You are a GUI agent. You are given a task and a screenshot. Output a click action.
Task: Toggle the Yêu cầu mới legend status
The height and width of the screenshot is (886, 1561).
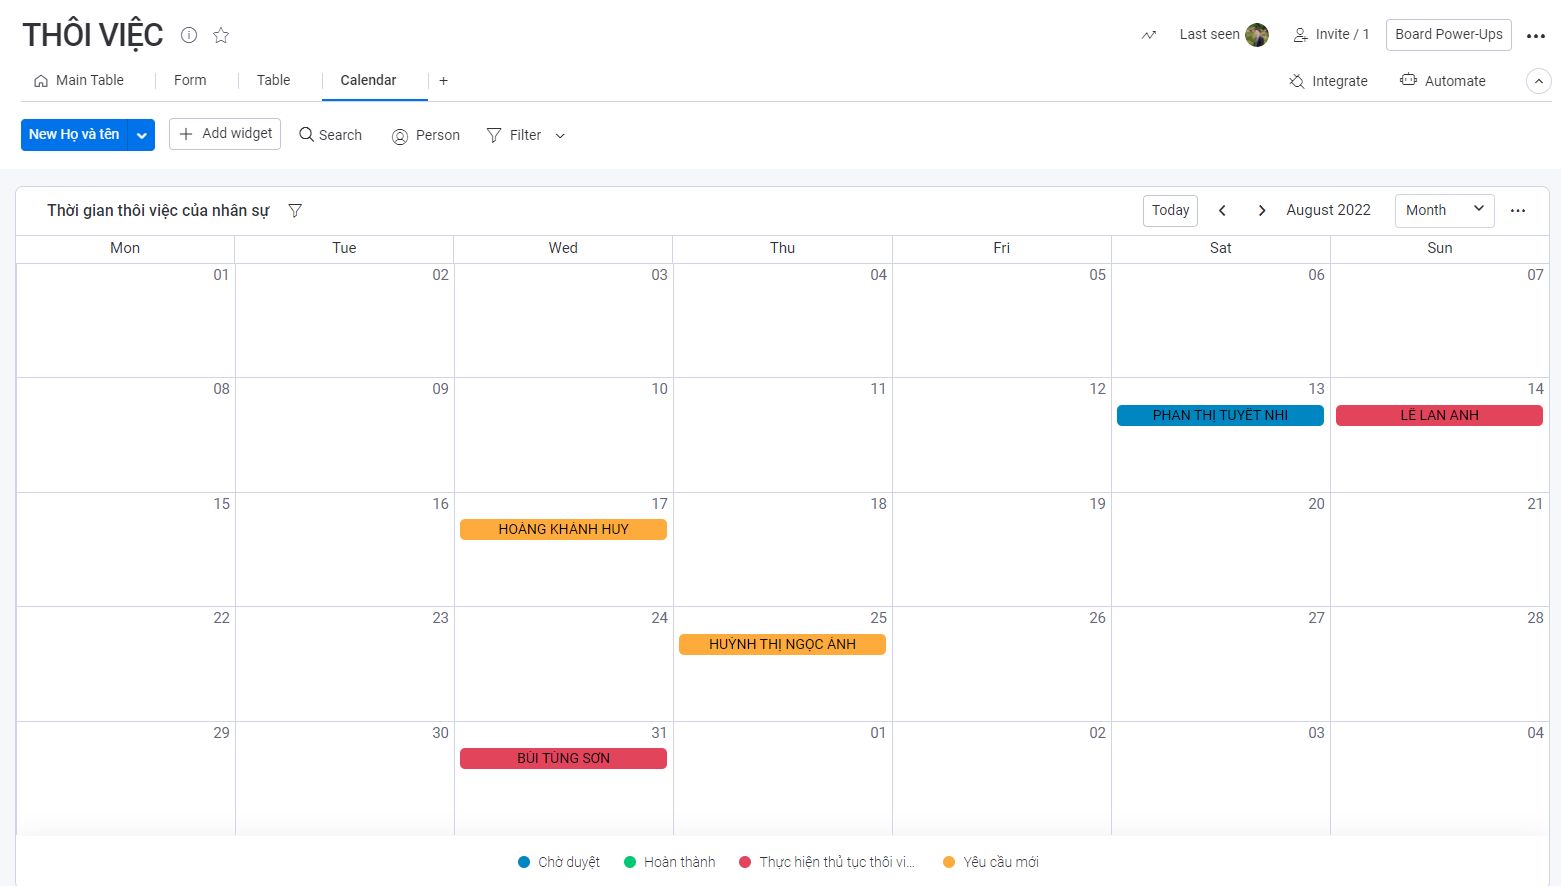990,862
